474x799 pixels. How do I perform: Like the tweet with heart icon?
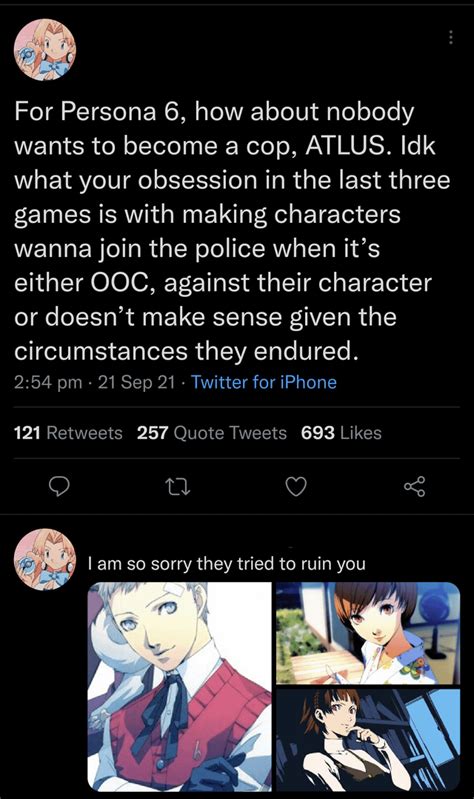296,488
